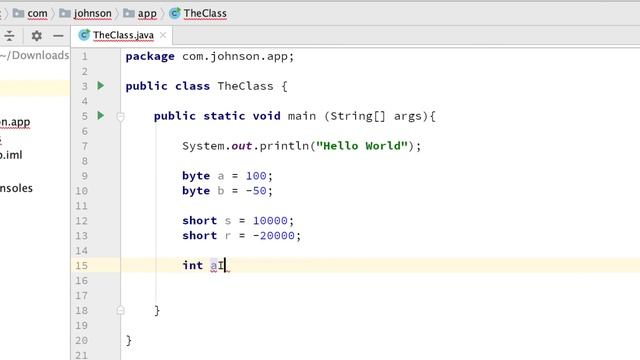Click the 'TheClass' name on line 3
This screenshot has height=360, width=640.
point(245,86)
